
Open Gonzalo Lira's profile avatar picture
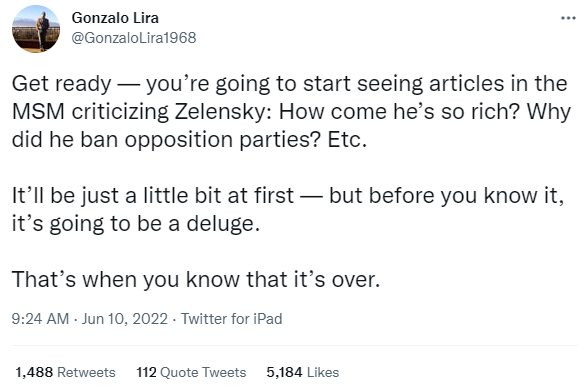(36, 29)
